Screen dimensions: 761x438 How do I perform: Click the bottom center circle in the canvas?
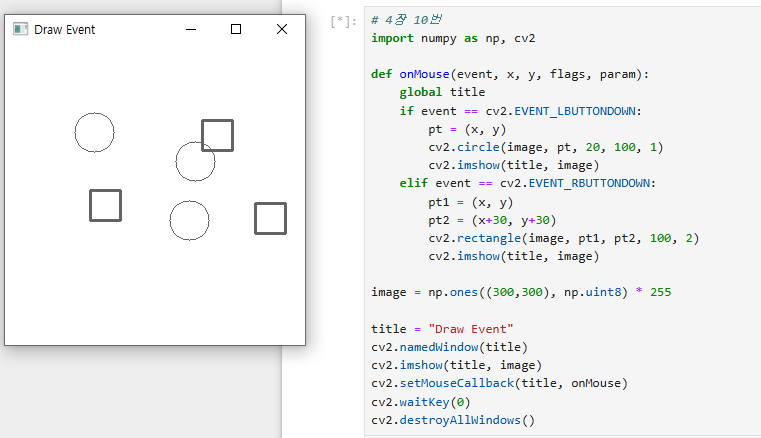point(189,220)
